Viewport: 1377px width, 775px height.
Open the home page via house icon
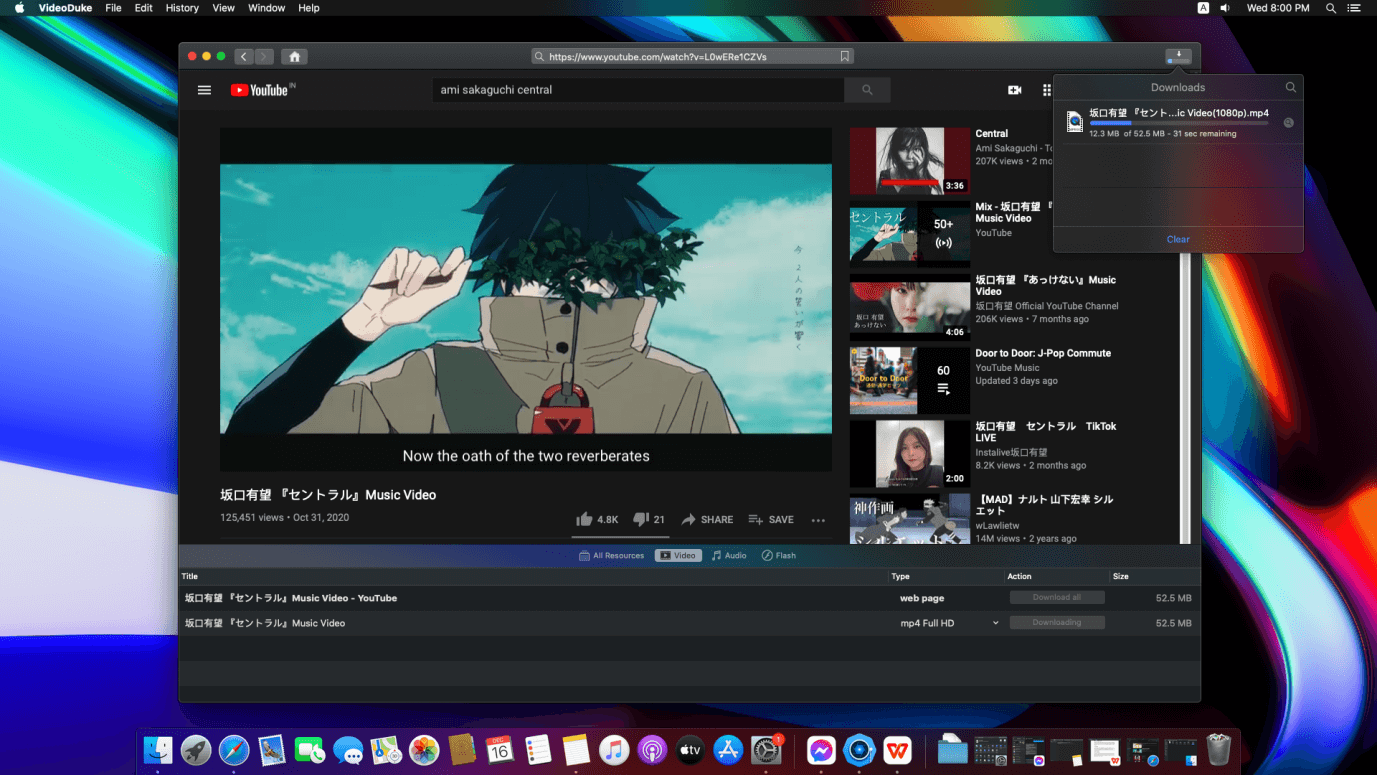tap(294, 57)
